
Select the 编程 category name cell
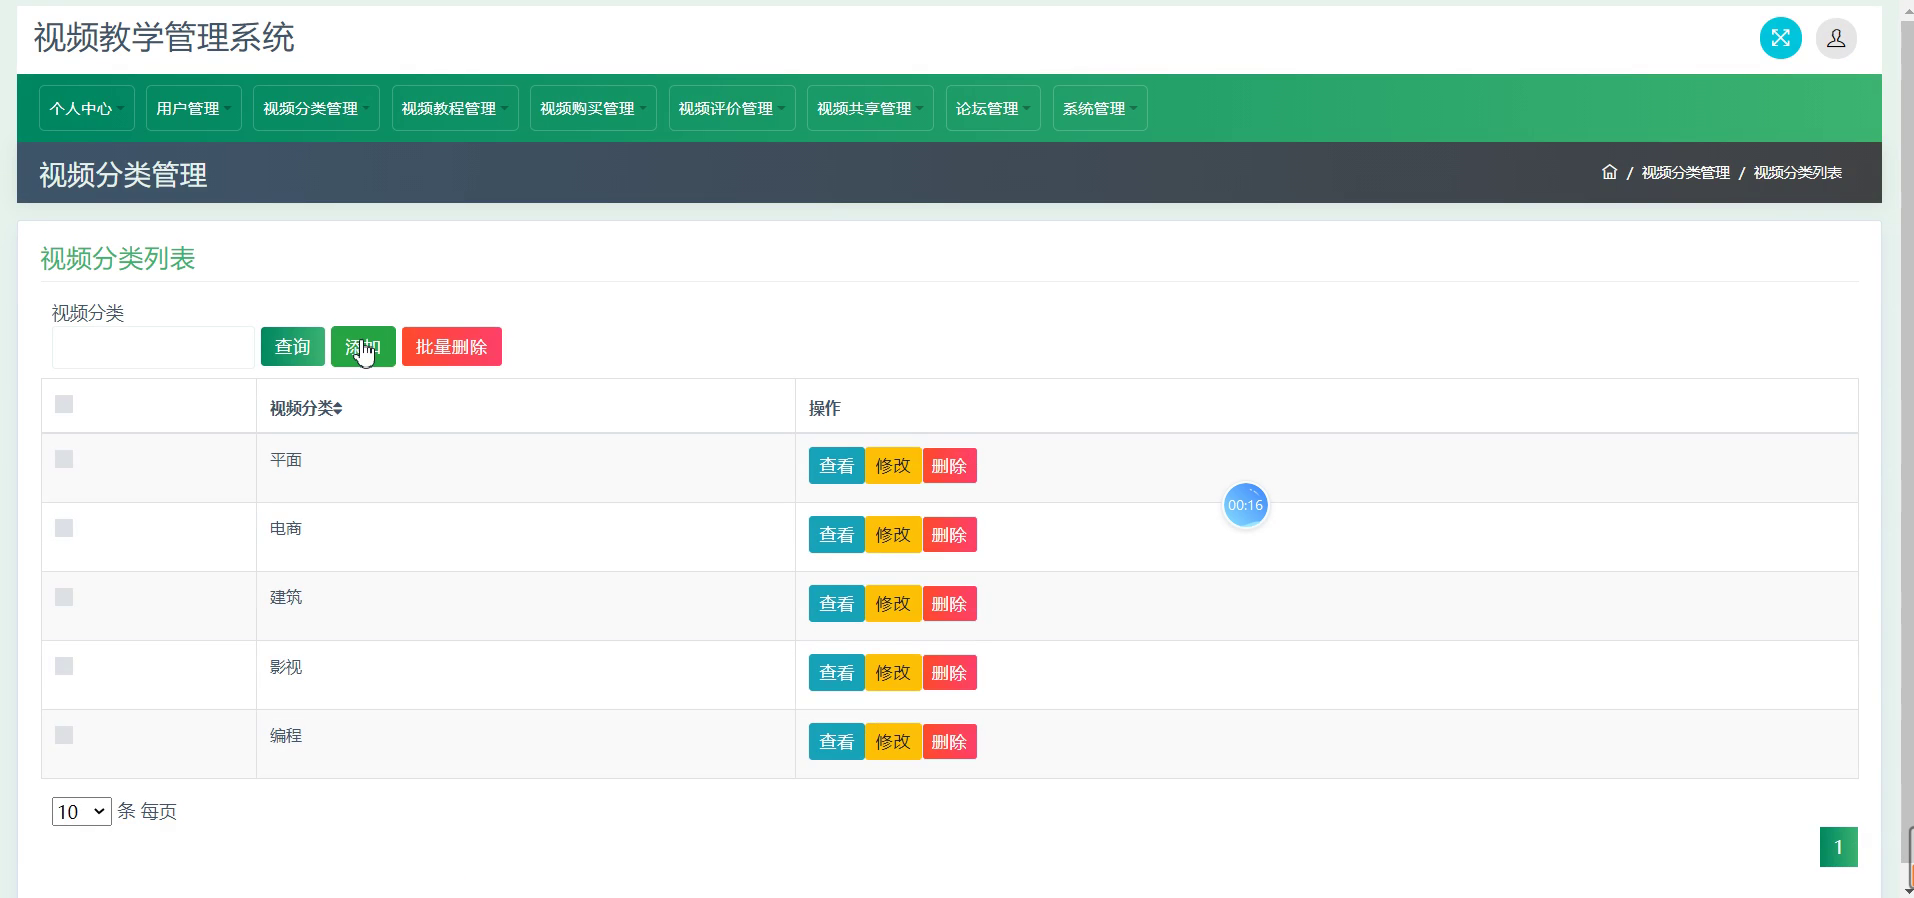click(x=526, y=744)
